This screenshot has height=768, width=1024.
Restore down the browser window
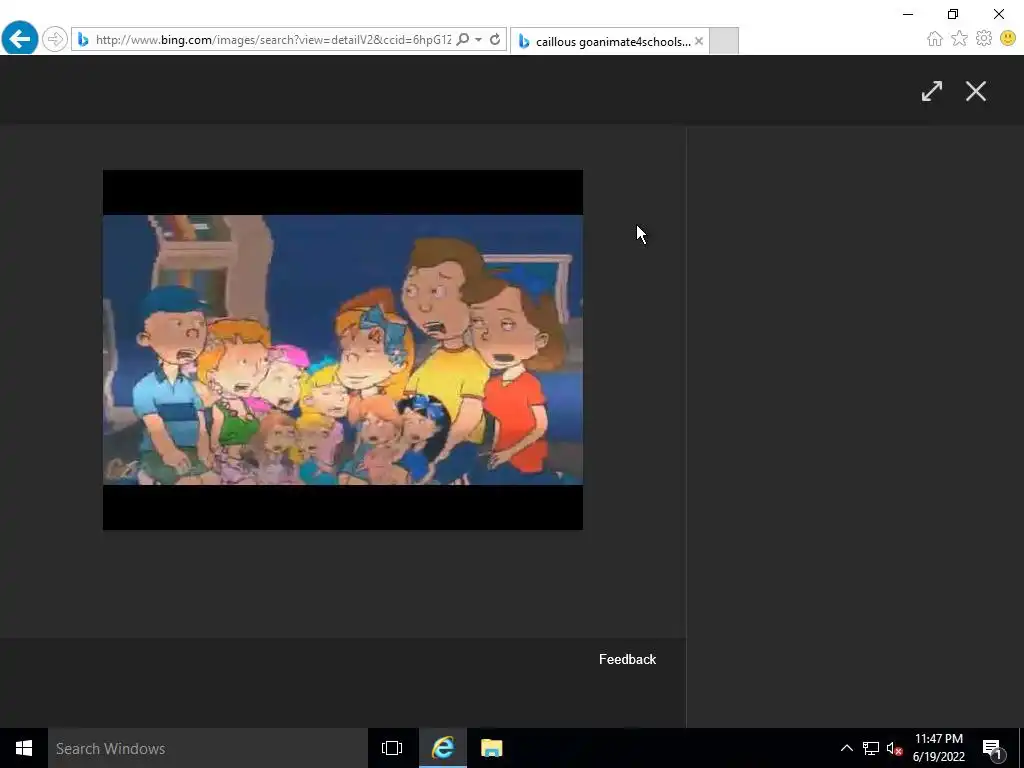953,14
